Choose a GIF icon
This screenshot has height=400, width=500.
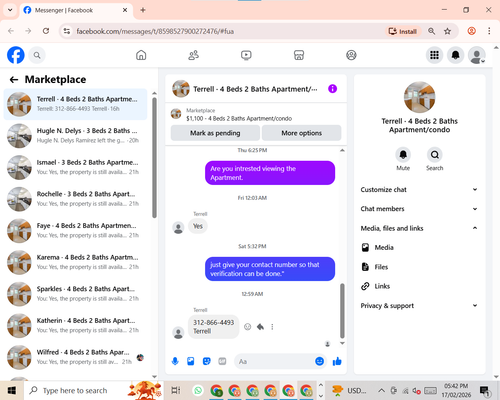(x=222, y=361)
